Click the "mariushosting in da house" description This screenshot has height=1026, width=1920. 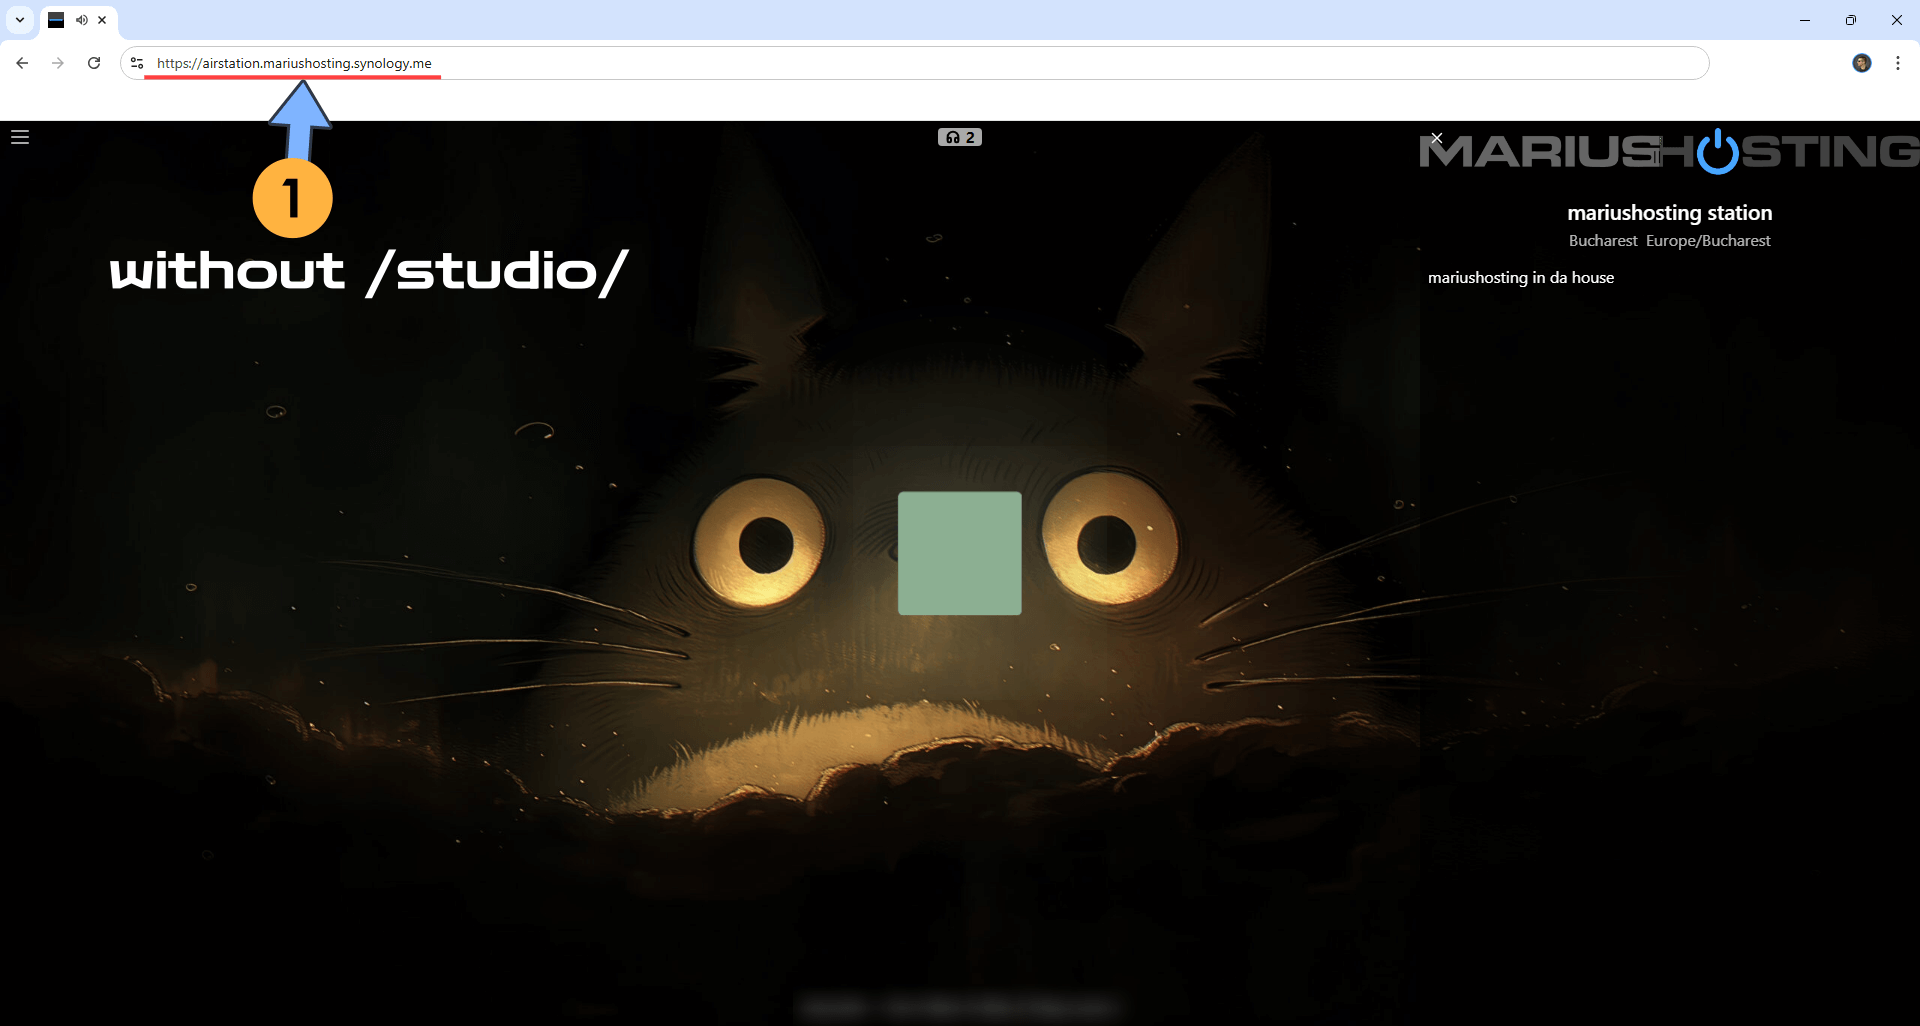pos(1520,278)
